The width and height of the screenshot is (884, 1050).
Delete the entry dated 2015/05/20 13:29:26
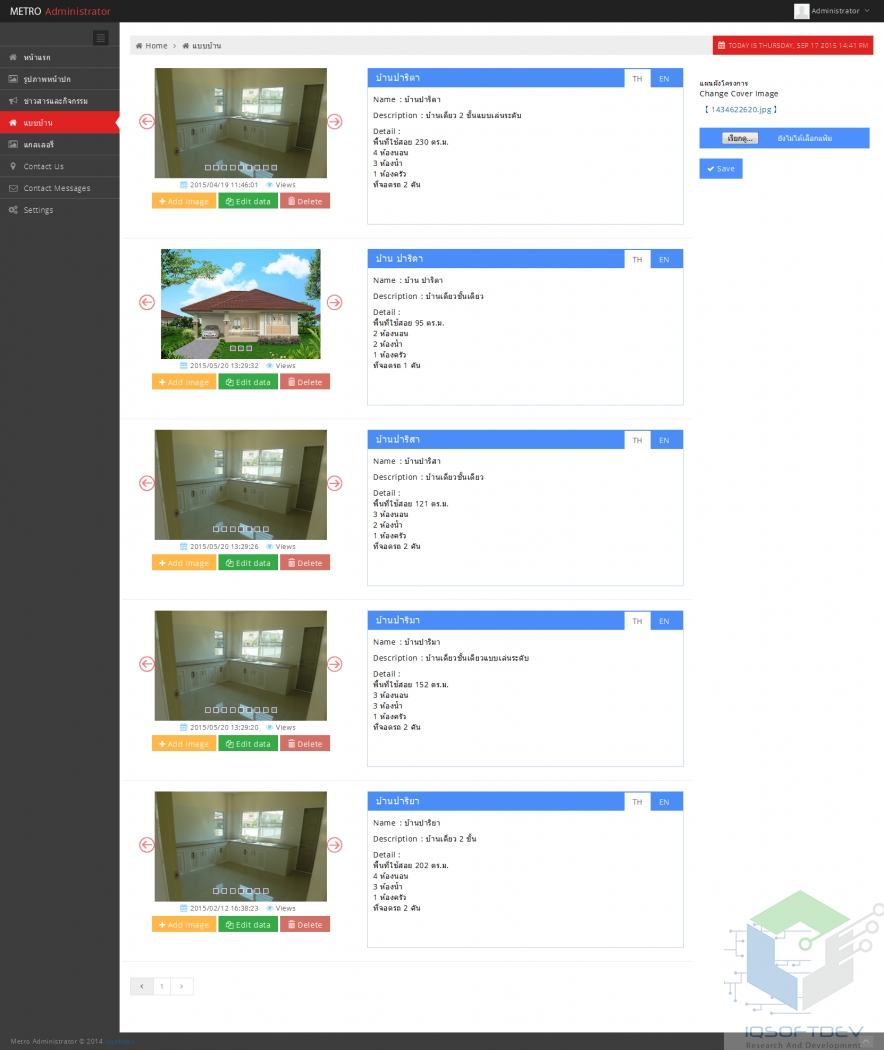pos(305,562)
